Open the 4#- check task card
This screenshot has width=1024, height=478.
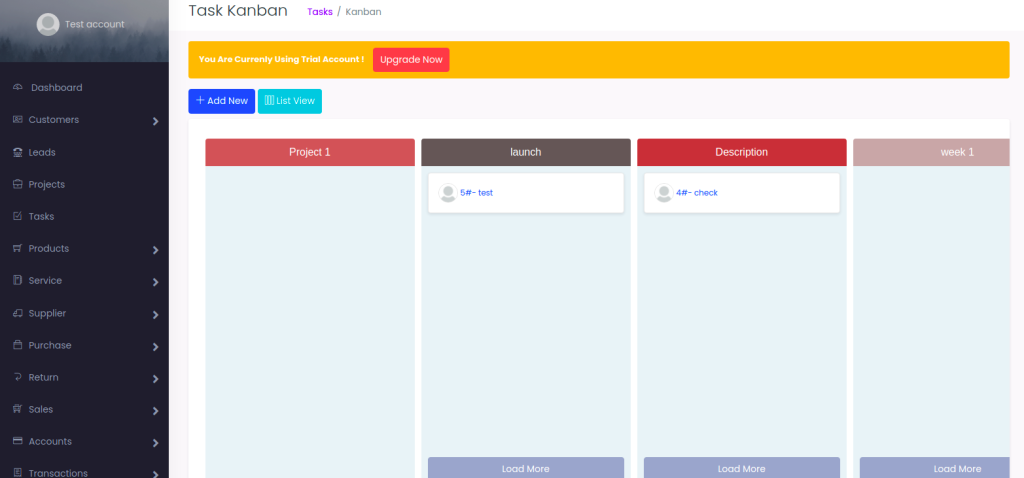[697, 193]
